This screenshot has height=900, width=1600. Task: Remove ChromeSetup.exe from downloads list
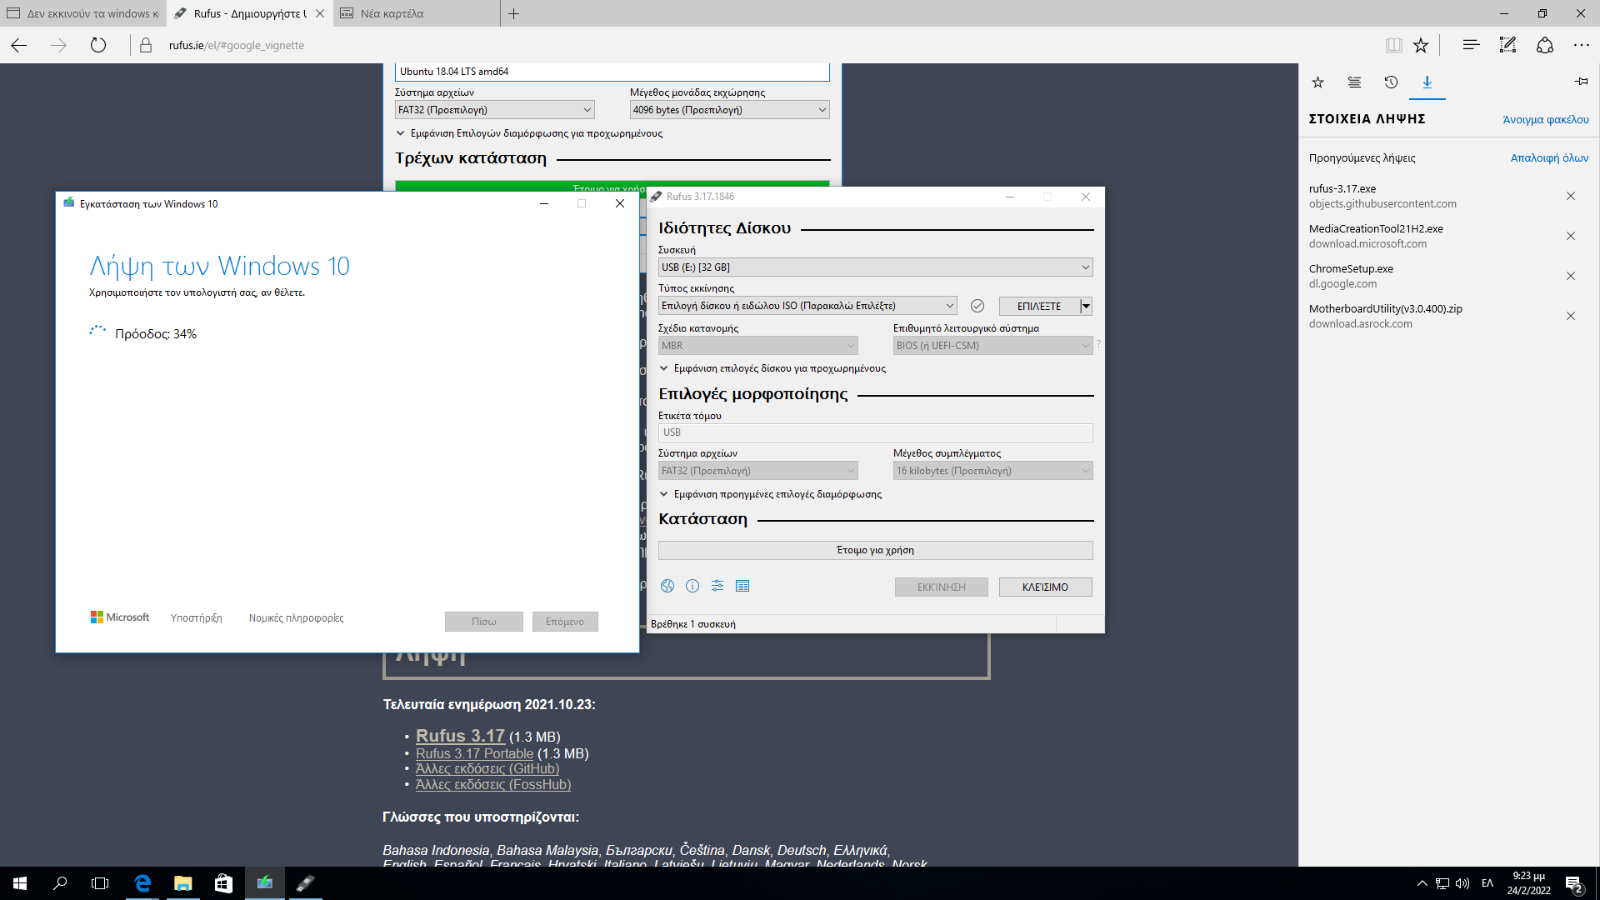pyautogui.click(x=1570, y=276)
